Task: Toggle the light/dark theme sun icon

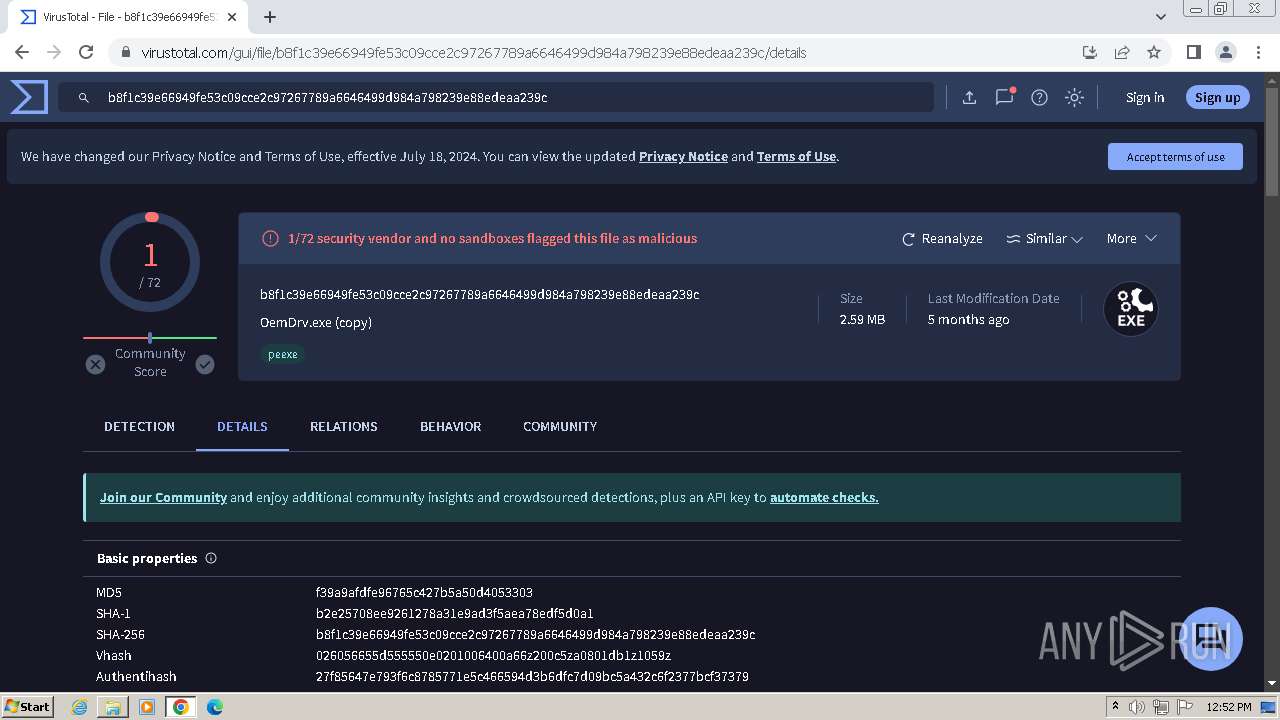Action: [1074, 97]
